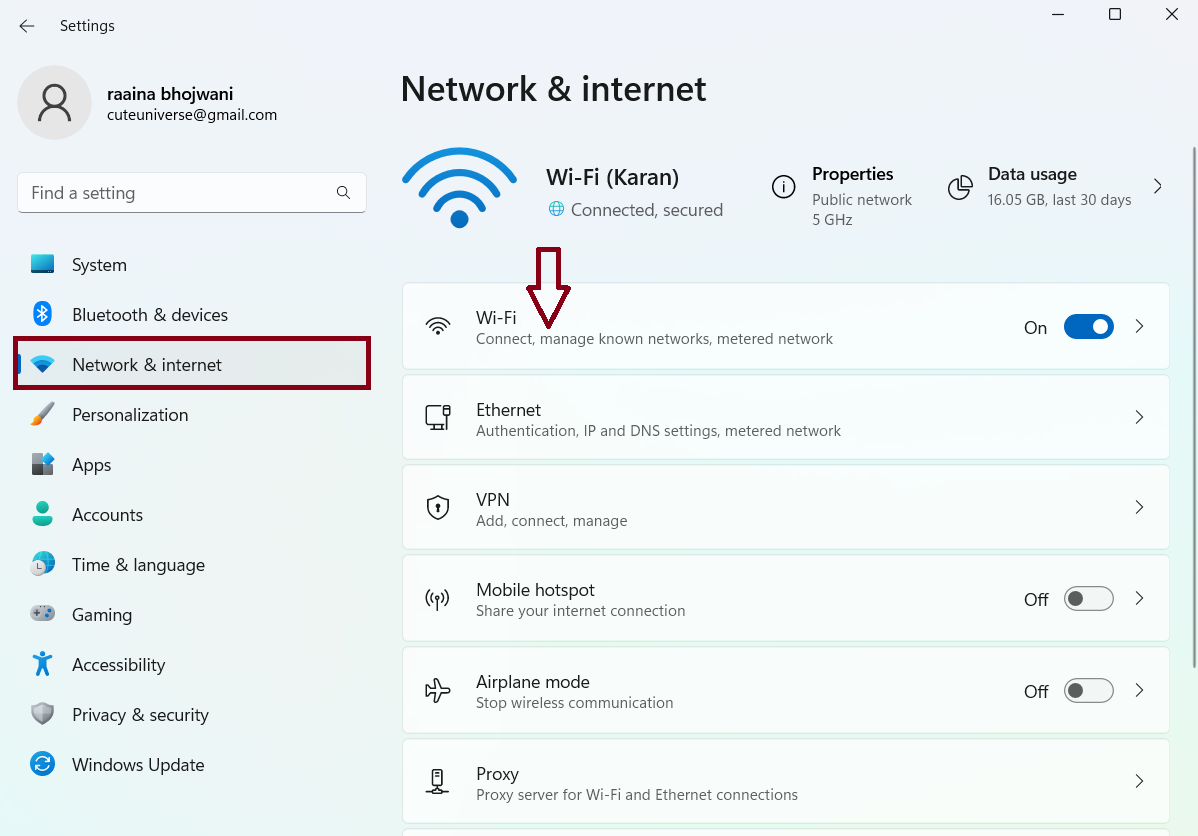The height and width of the screenshot is (836, 1198).
Task: Switch on Airplane mode toggle
Action: (1088, 691)
